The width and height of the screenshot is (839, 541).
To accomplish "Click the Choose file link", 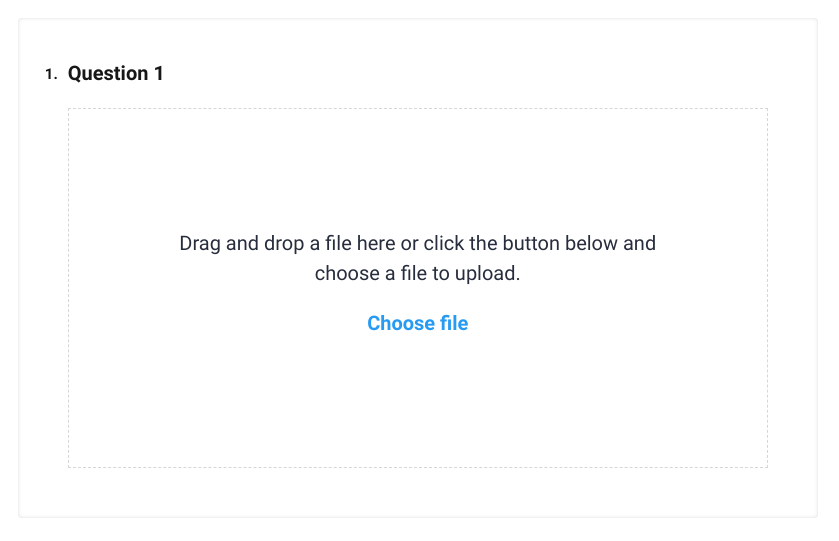I will point(417,323).
